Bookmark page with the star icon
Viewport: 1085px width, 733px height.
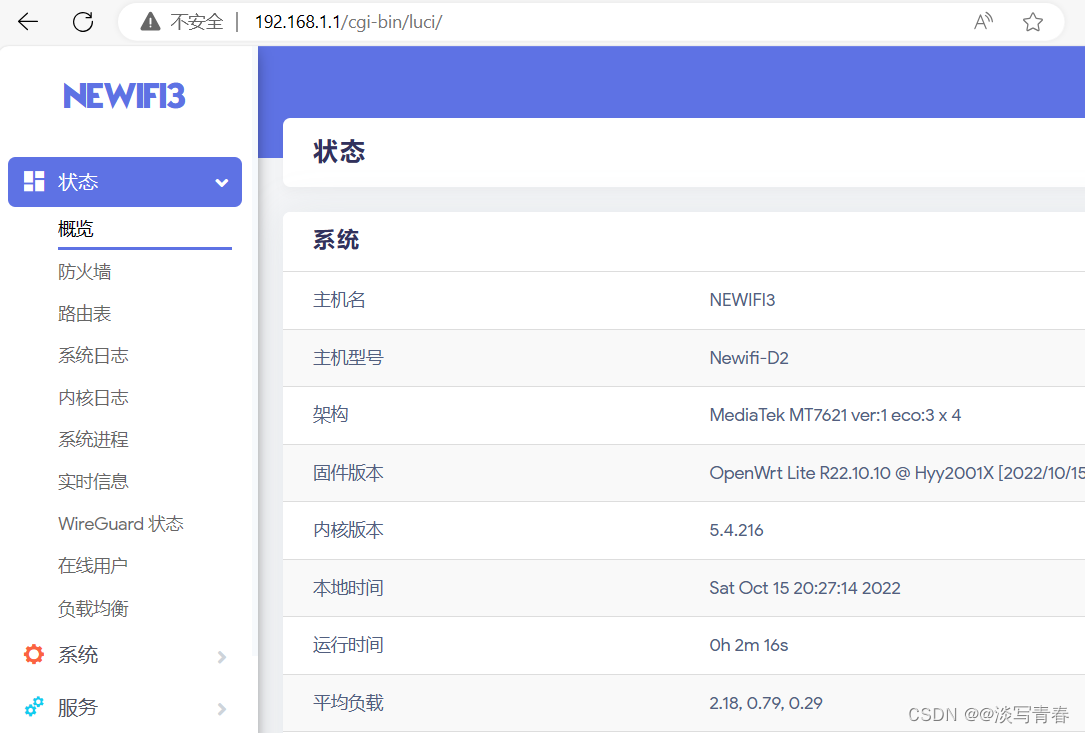1032,22
